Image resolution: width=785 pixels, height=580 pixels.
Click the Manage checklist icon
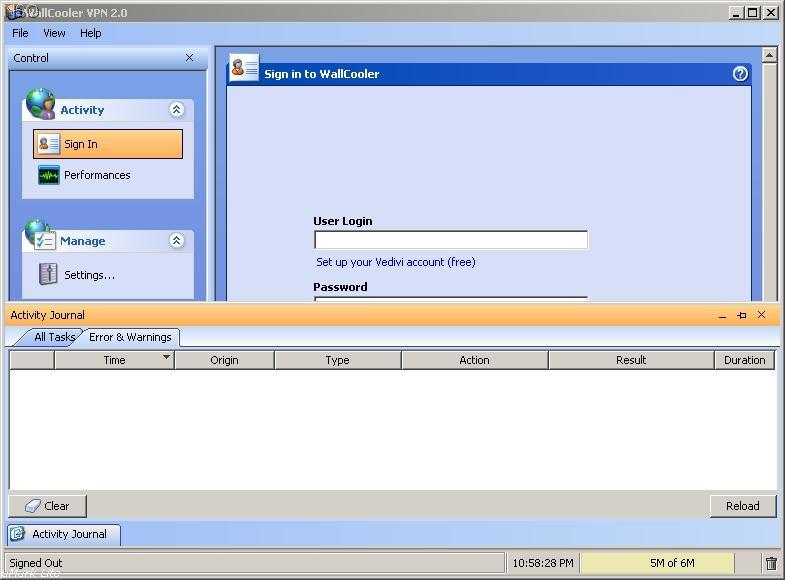click(41, 235)
